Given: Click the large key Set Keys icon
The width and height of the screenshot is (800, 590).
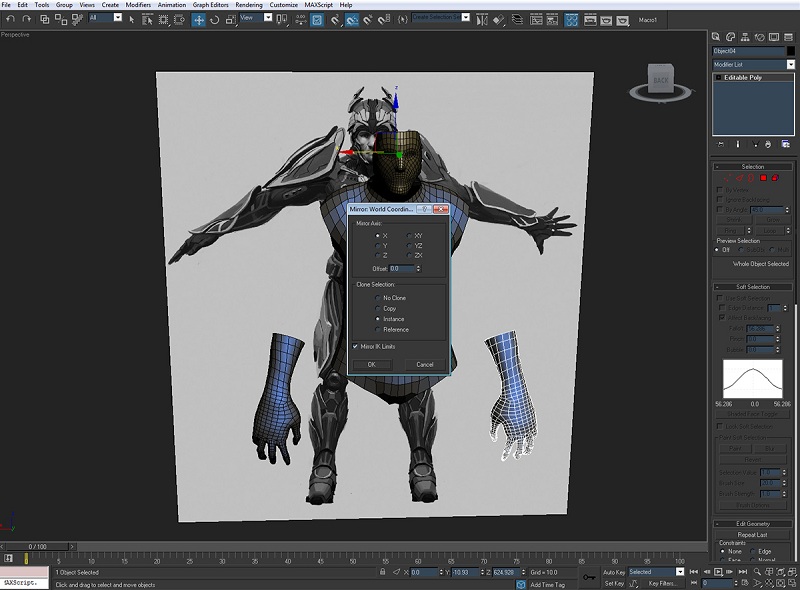Looking at the screenshot, I should (589, 578).
